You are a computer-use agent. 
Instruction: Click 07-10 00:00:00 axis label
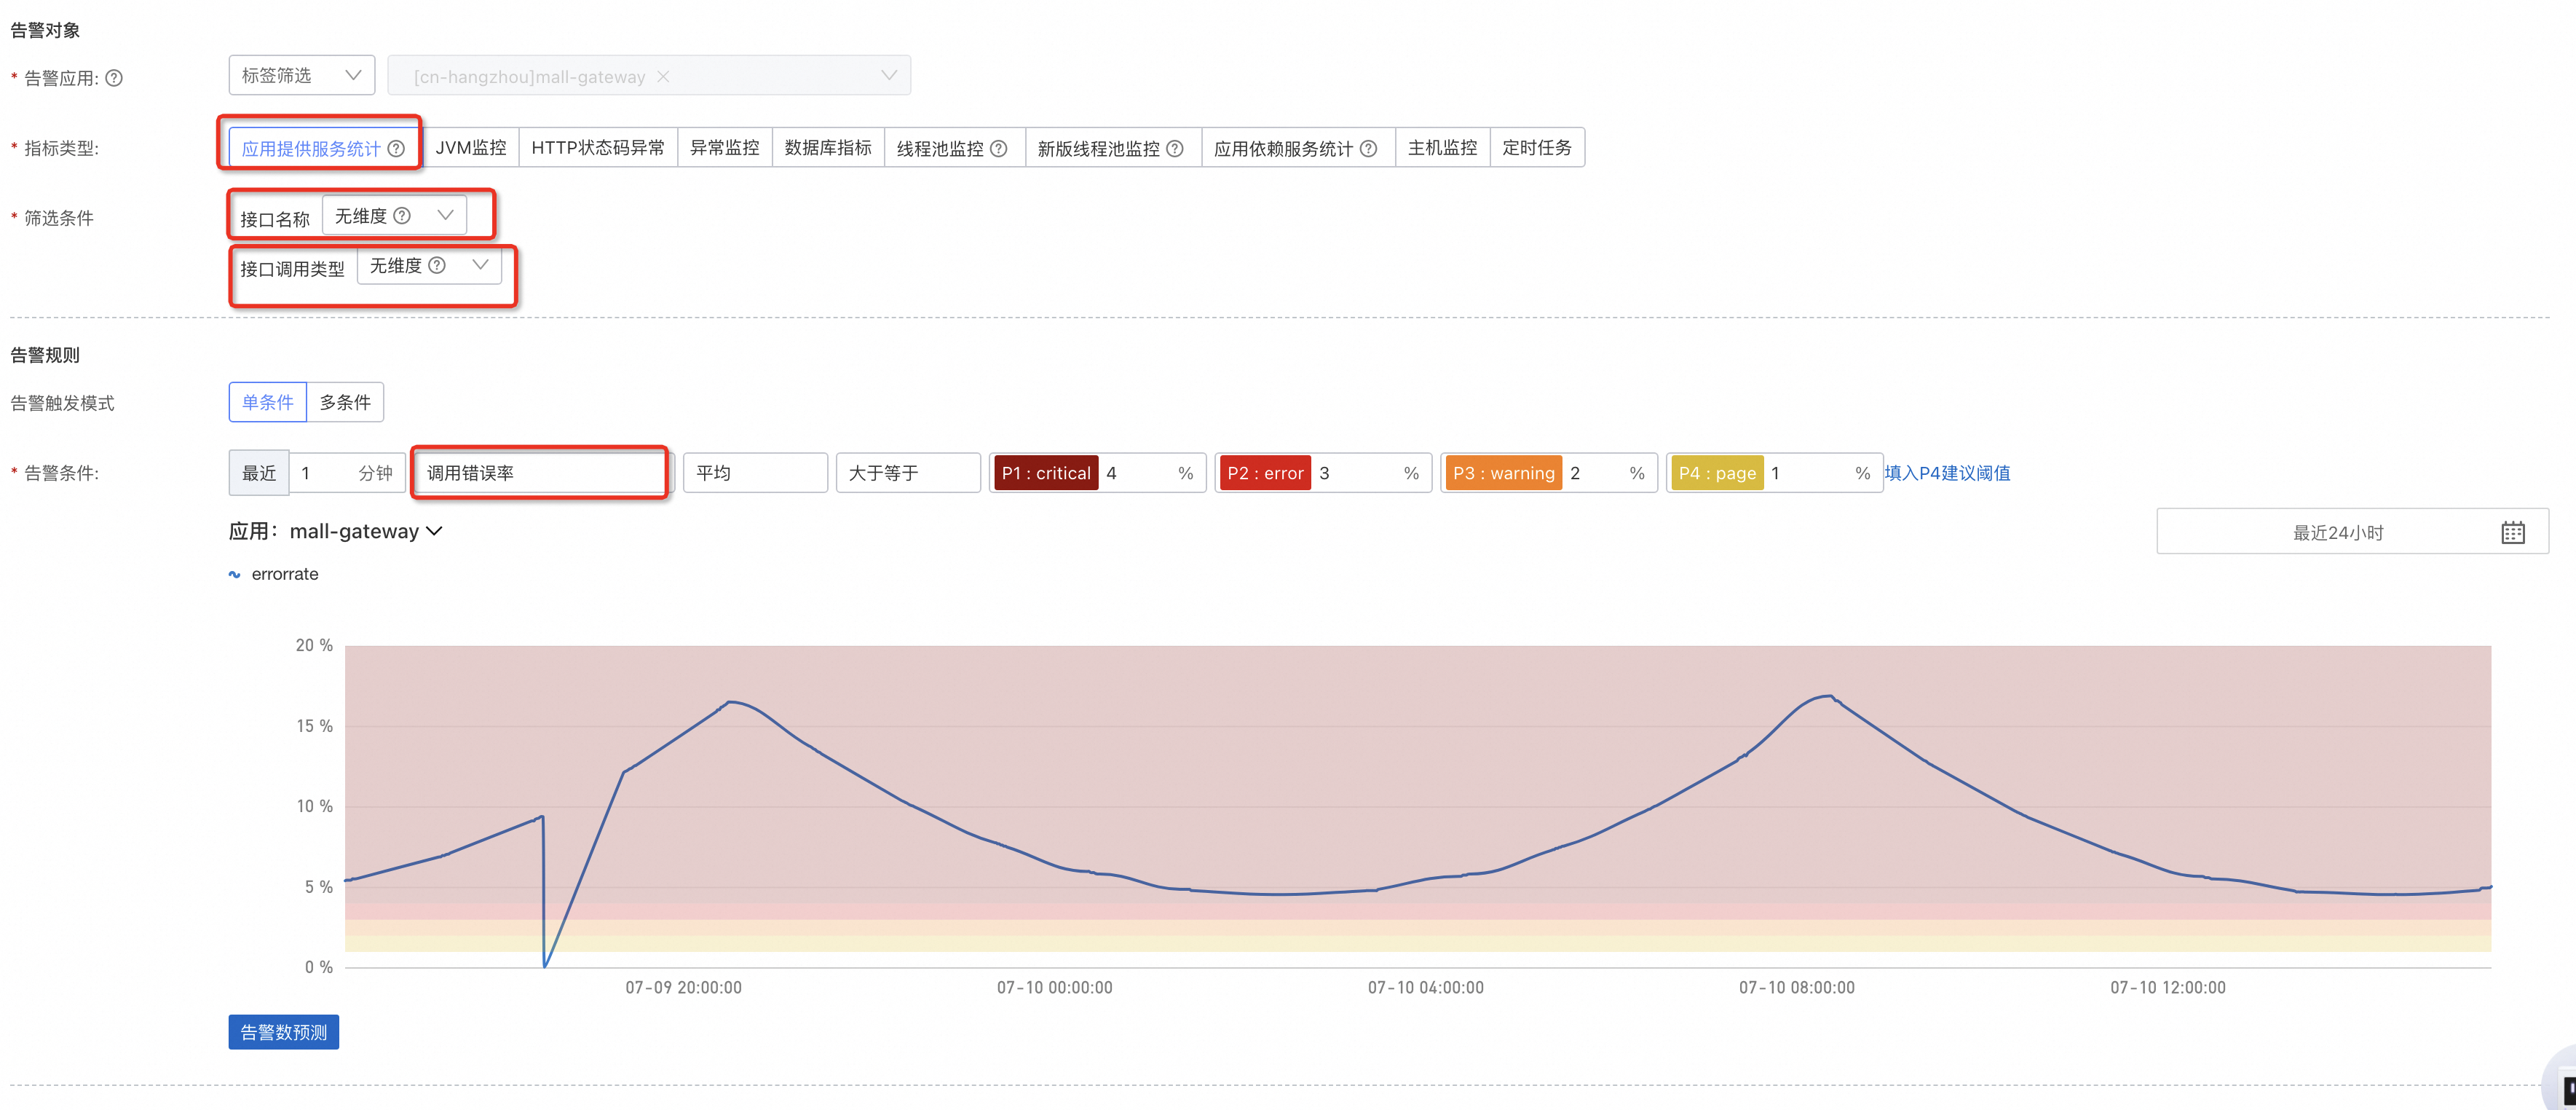click(1054, 988)
